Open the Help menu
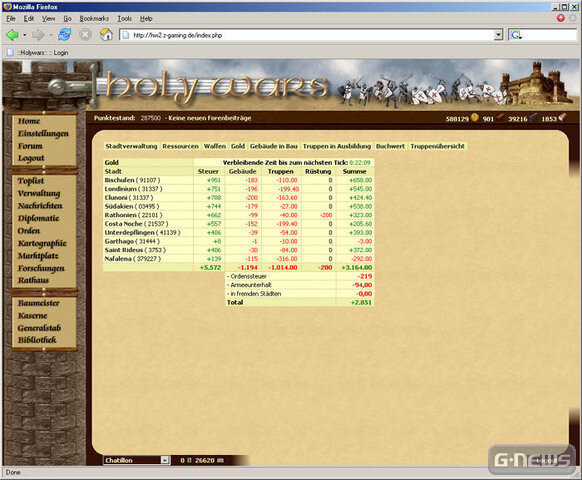 [146, 19]
